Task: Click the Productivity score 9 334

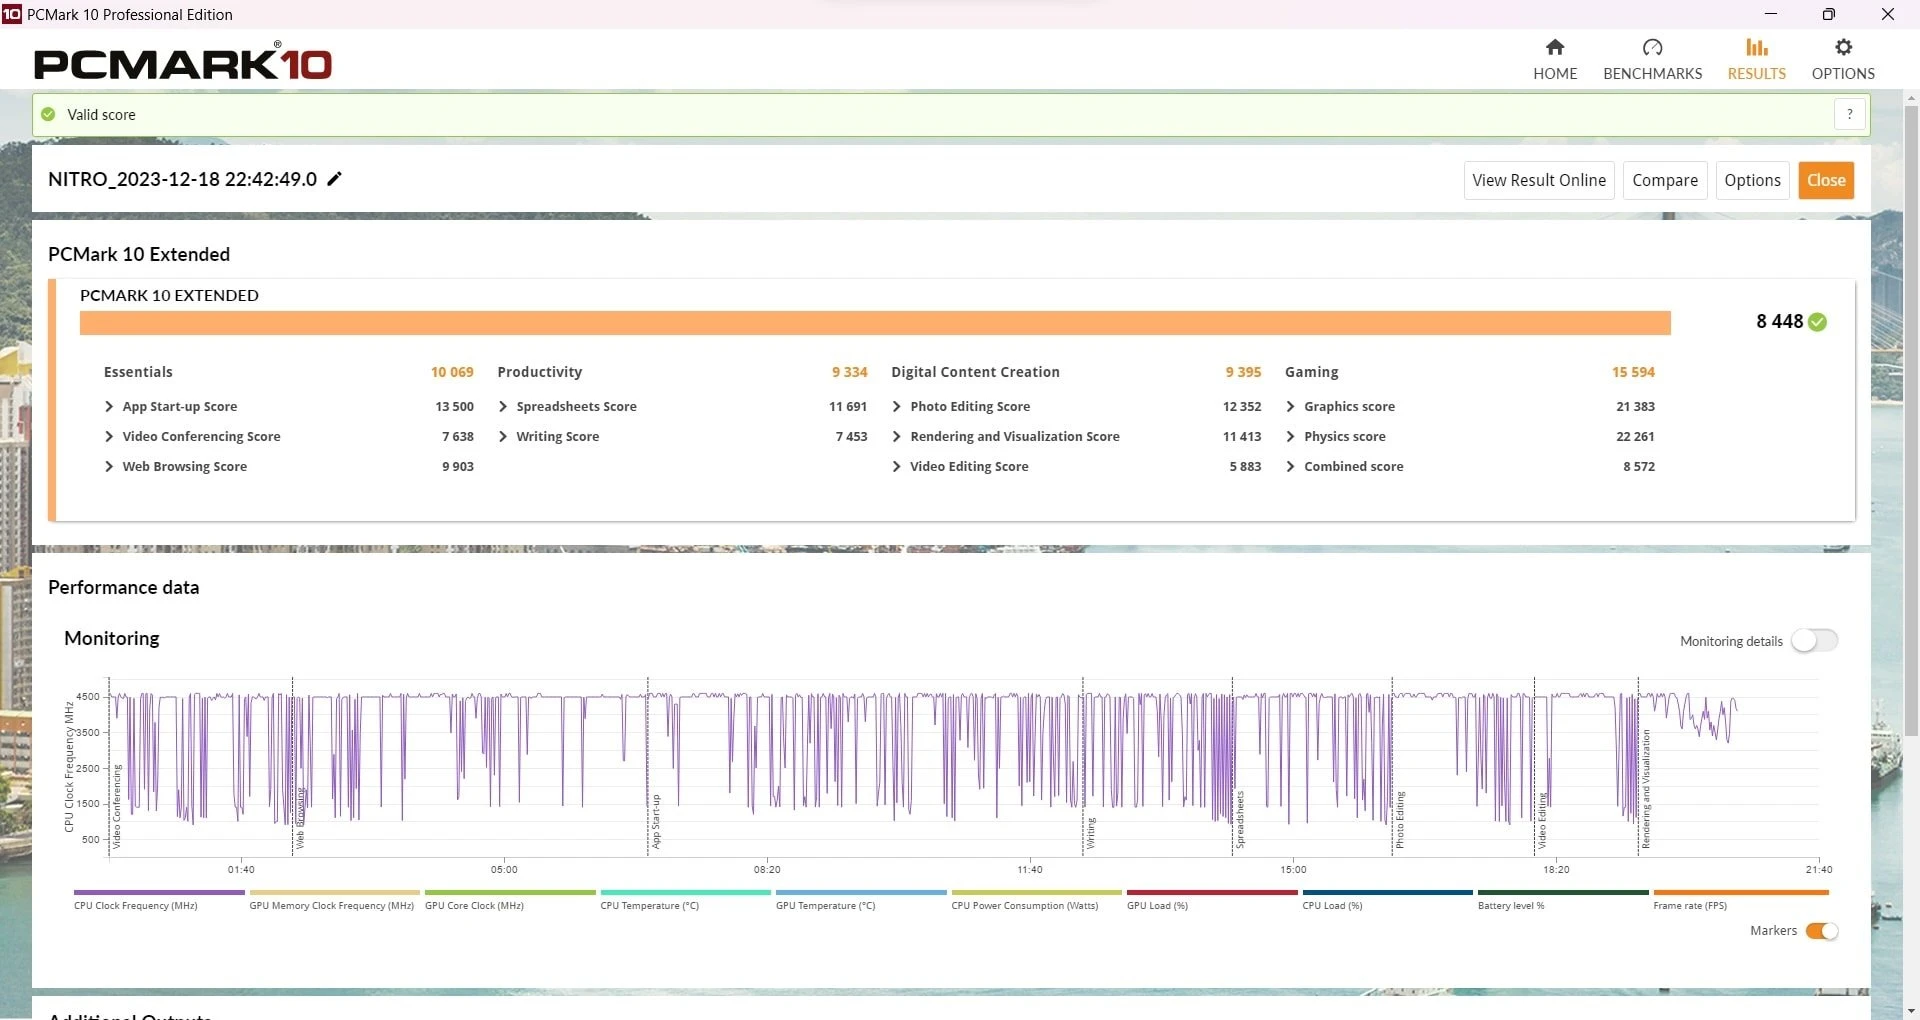Action: (x=849, y=372)
